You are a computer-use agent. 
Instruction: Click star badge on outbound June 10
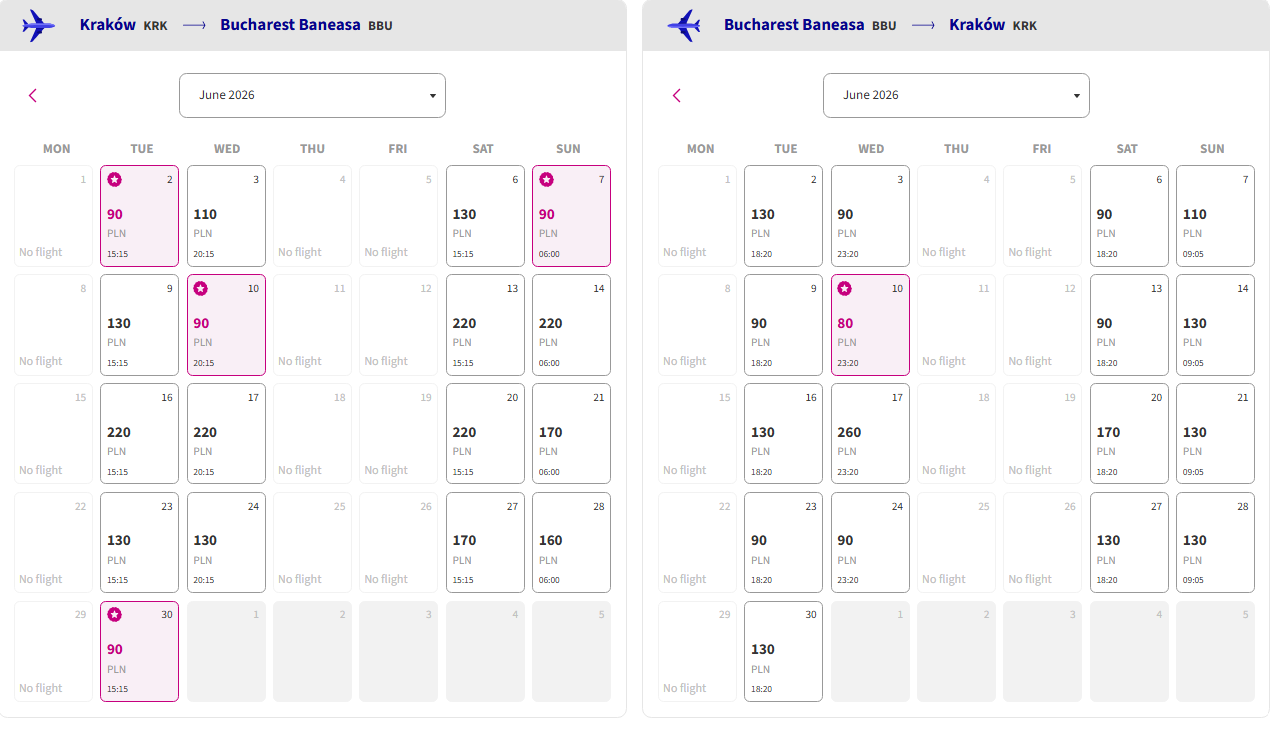[x=200, y=289]
